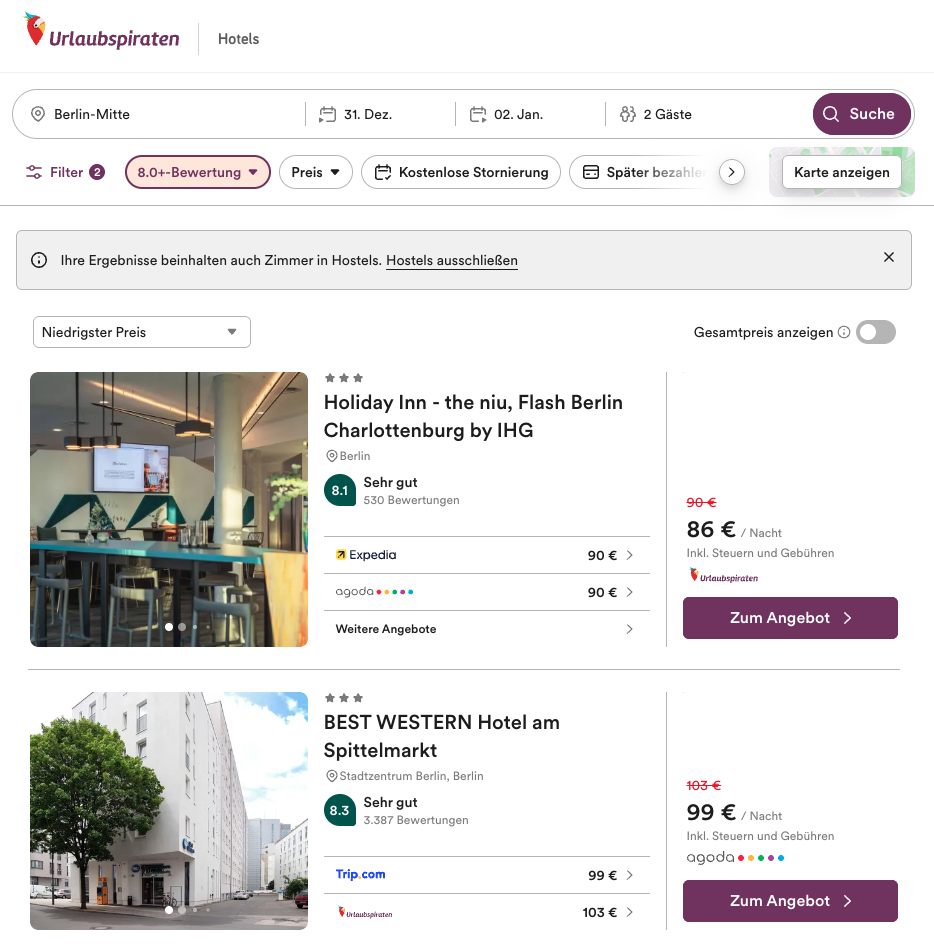
Task: Open the 8.0+-Bewertung dropdown
Action: tap(197, 172)
